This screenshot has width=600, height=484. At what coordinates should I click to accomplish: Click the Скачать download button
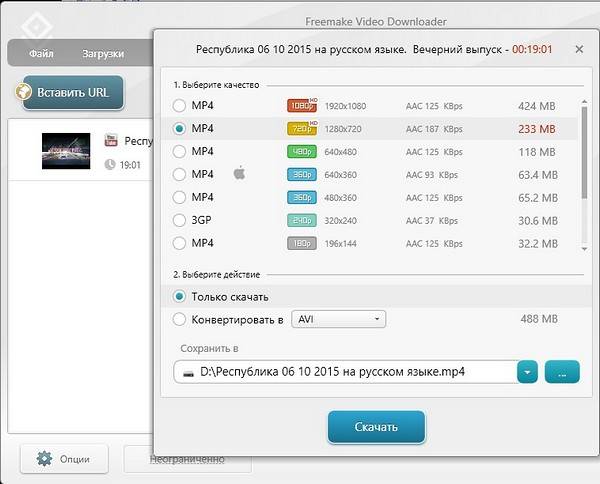(x=376, y=427)
